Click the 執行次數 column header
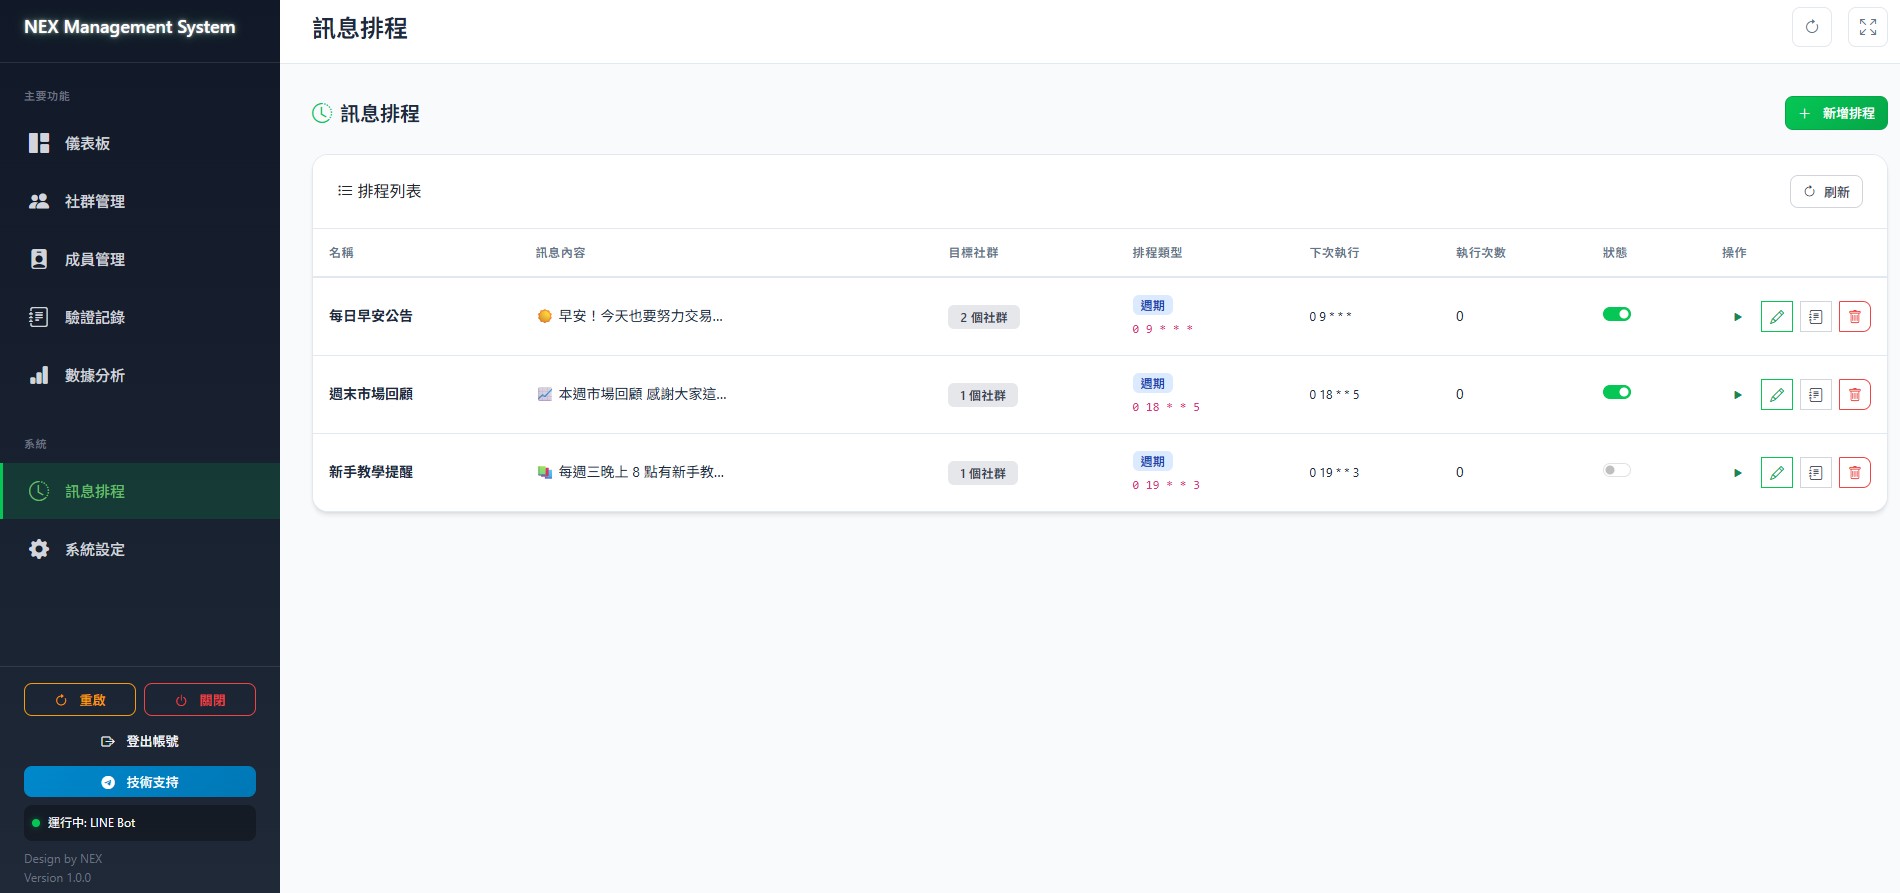 pyautogui.click(x=1481, y=253)
